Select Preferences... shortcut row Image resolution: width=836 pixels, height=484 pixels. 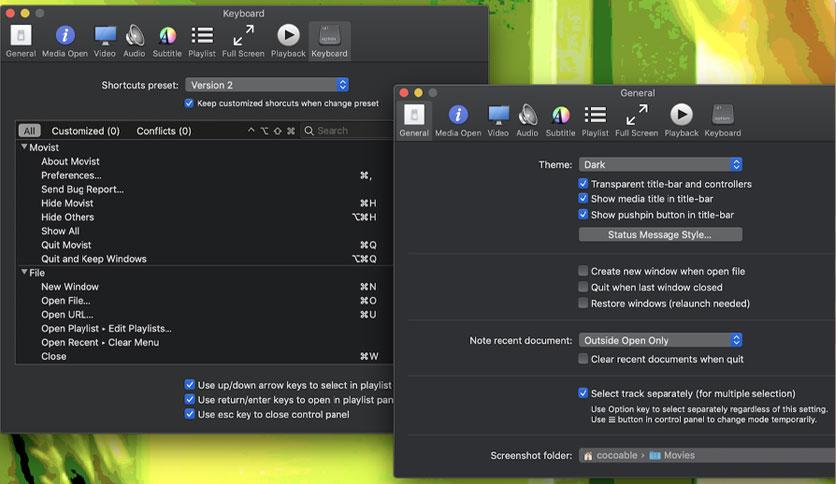[205, 175]
